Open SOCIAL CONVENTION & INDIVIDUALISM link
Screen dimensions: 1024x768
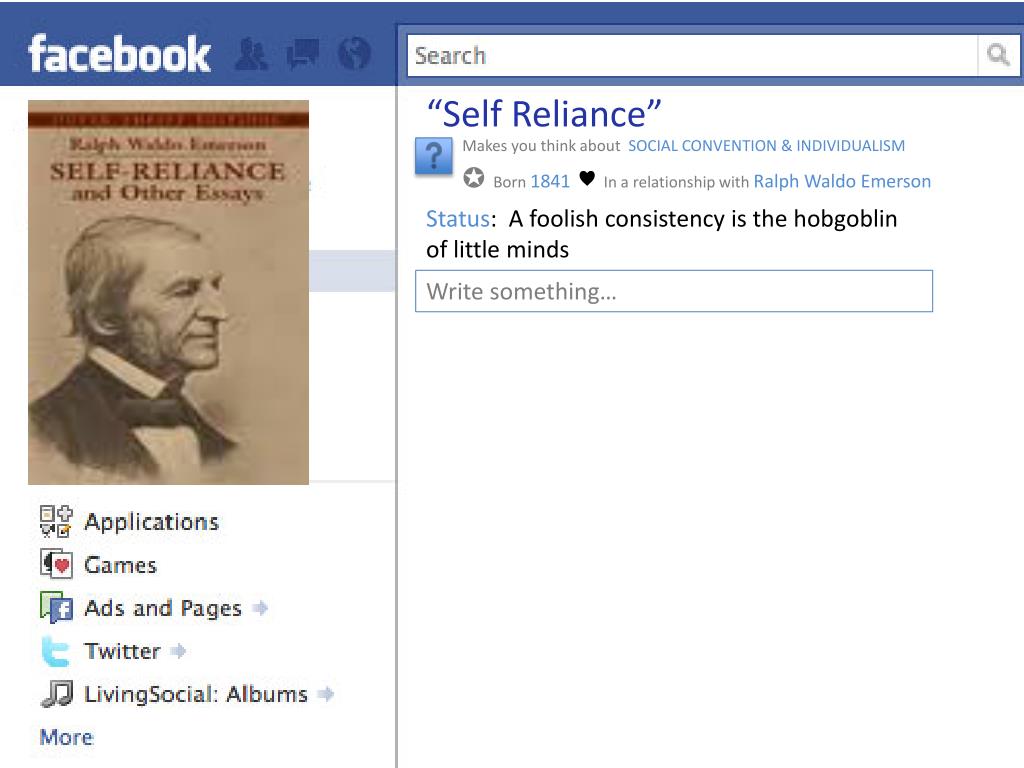[x=766, y=146]
